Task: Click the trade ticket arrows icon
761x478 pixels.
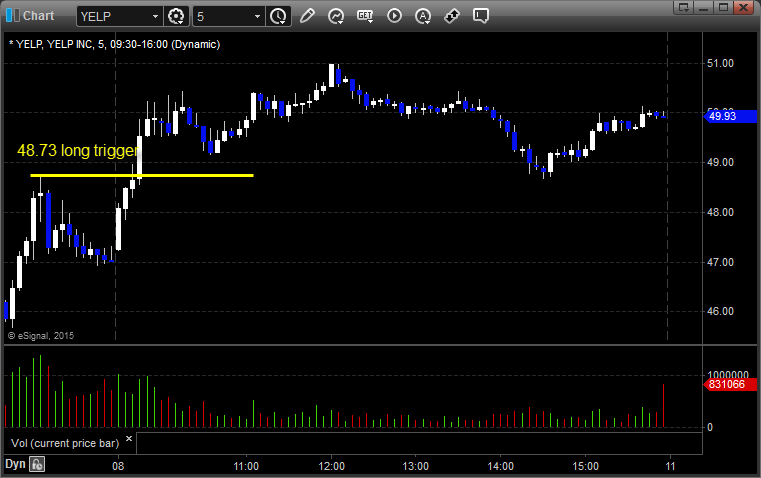Action: pyautogui.click(x=452, y=16)
